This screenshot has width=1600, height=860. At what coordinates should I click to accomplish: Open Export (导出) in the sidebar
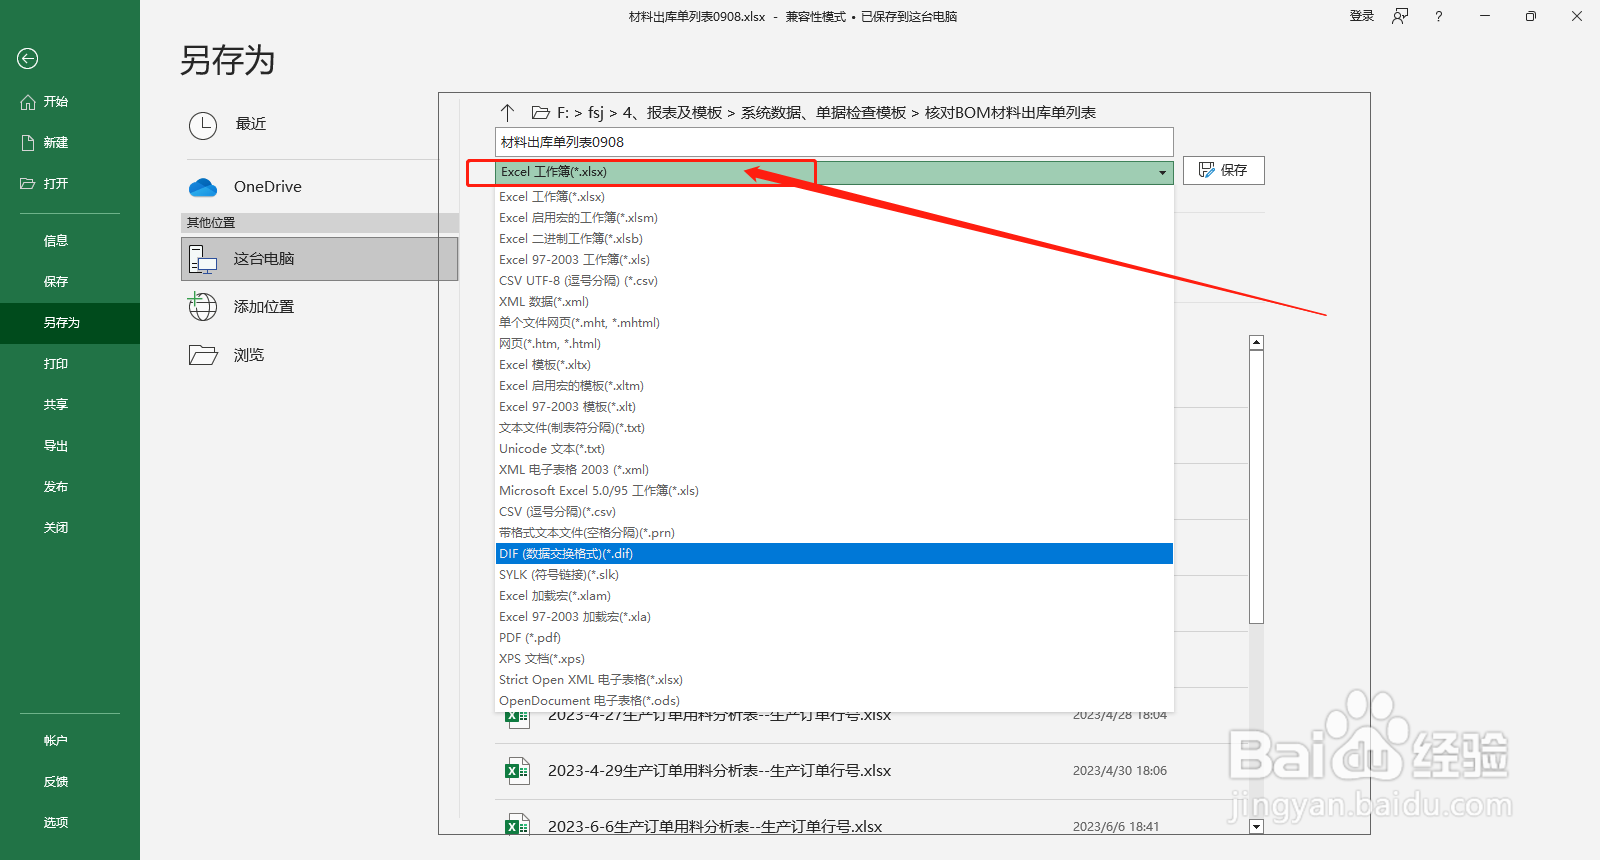pyautogui.click(x=70, y=446)
